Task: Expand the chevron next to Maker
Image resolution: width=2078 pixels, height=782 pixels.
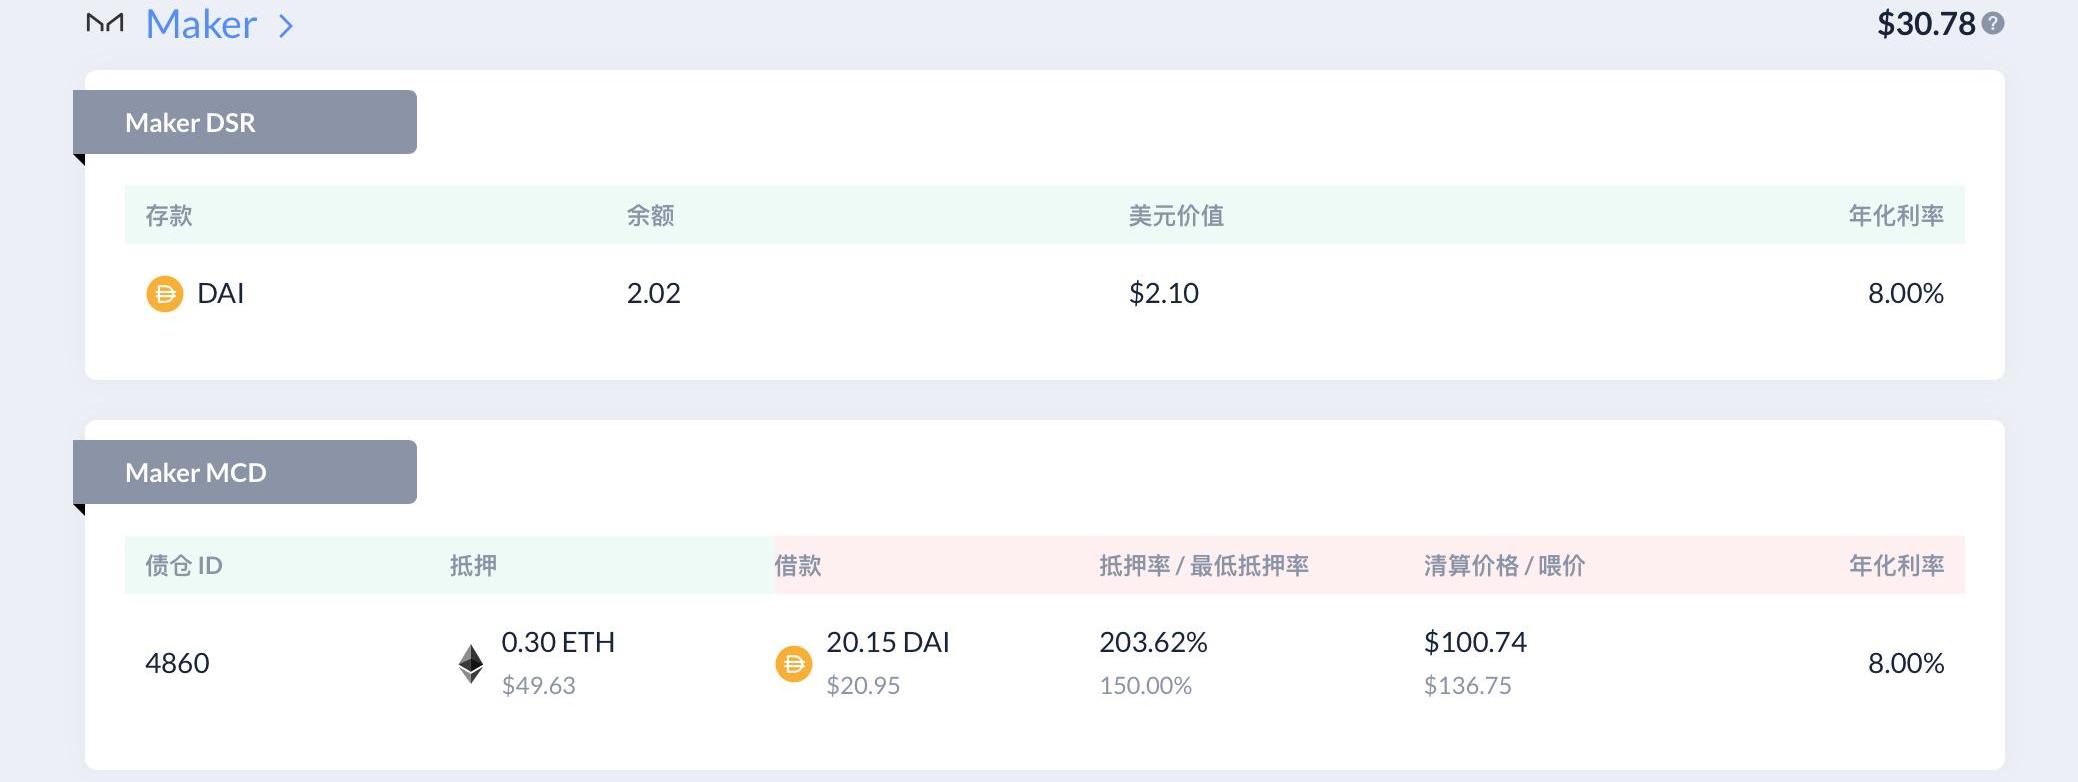Action: pyautogui.click(x=286, y=25)
